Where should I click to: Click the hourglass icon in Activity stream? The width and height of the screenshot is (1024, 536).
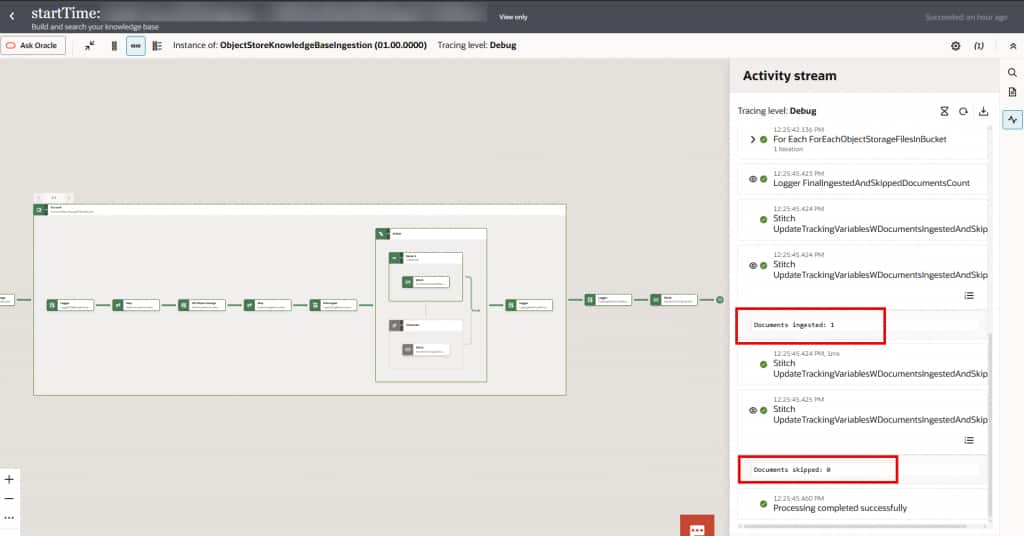click(944, 112)
